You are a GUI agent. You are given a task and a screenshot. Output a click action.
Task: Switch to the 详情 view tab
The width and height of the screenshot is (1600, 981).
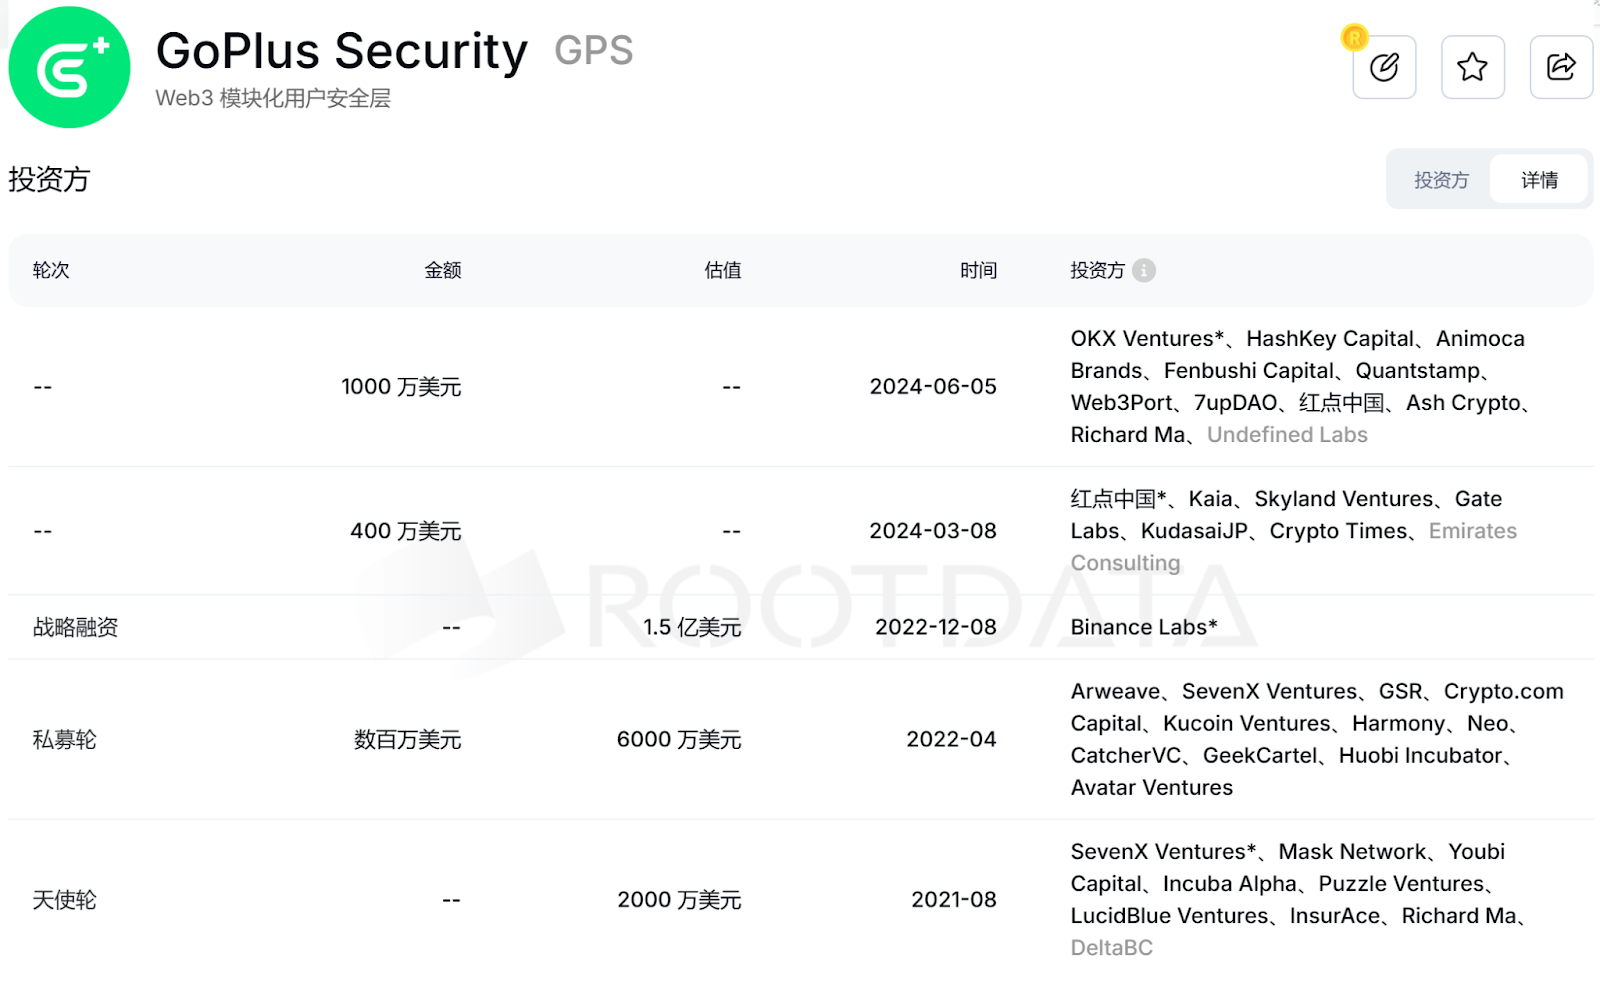(x=1539, y=180)
